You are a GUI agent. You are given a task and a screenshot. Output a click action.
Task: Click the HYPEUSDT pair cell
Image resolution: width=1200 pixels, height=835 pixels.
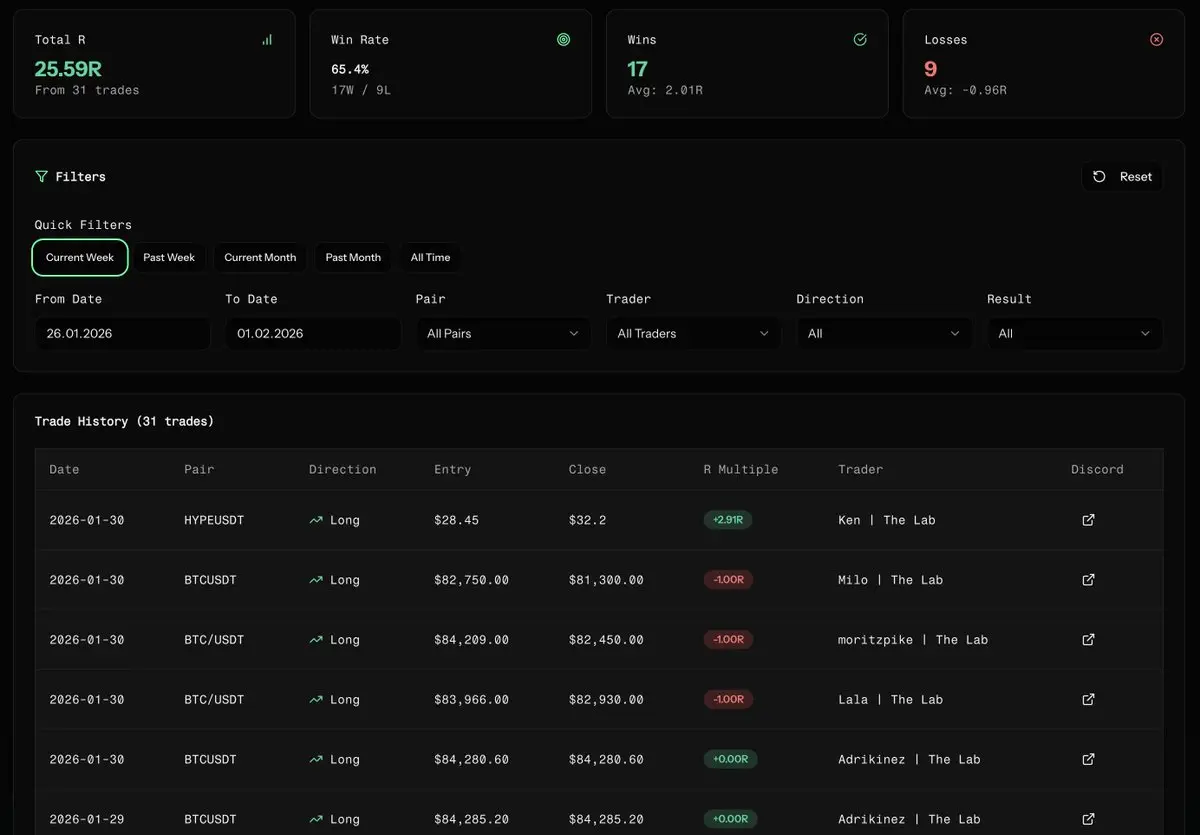click(214, 520)
